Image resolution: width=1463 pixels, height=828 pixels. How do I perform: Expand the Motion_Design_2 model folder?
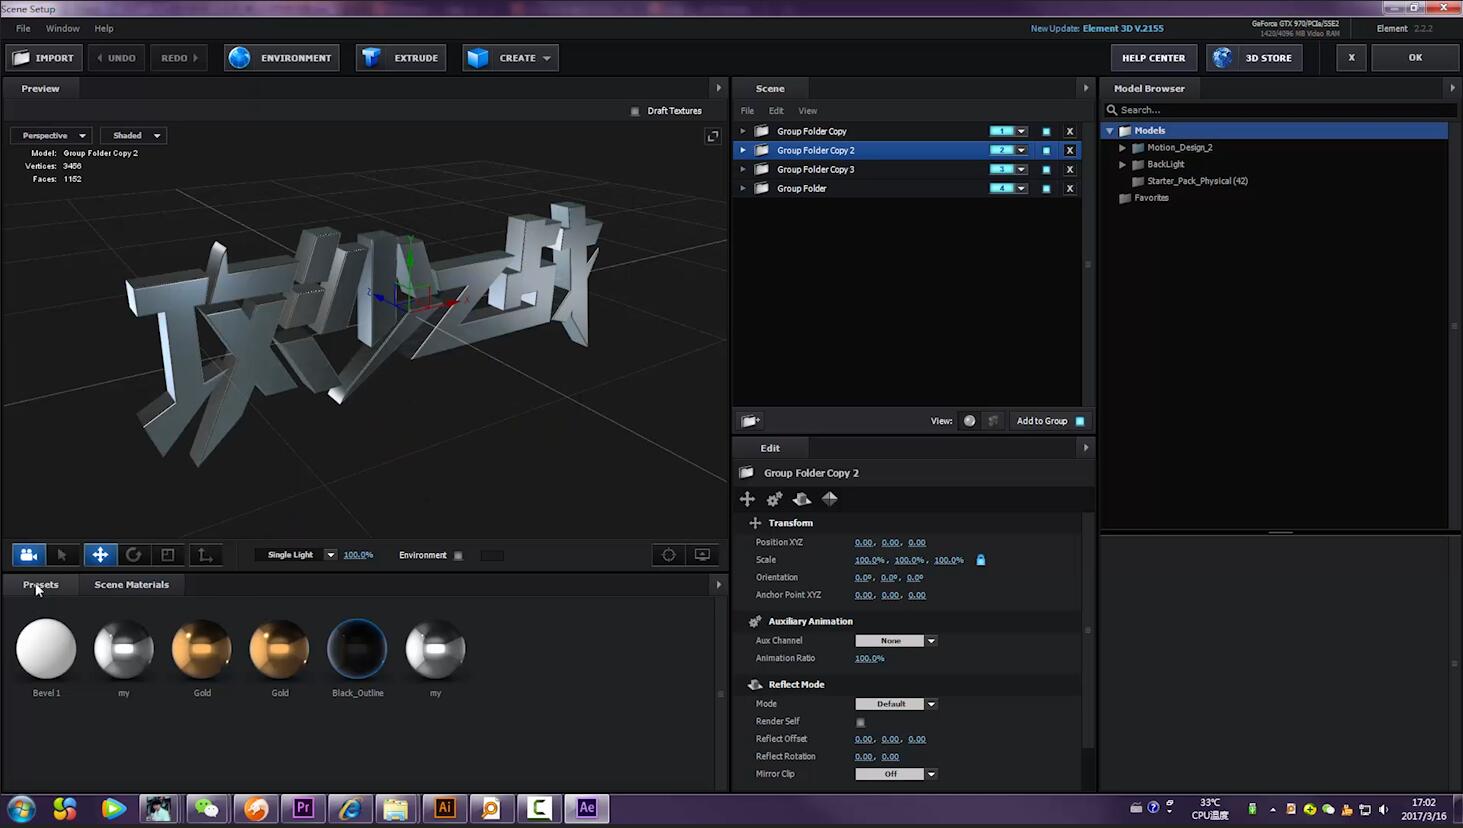coord(1123,148)
